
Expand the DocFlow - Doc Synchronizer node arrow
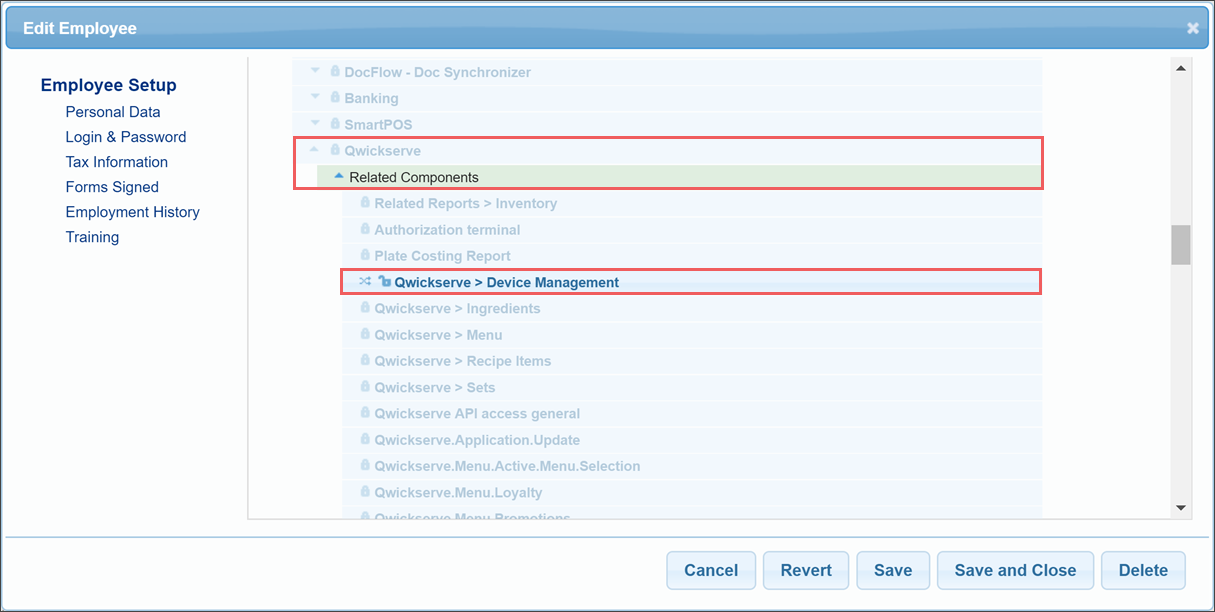click(315, 72)
